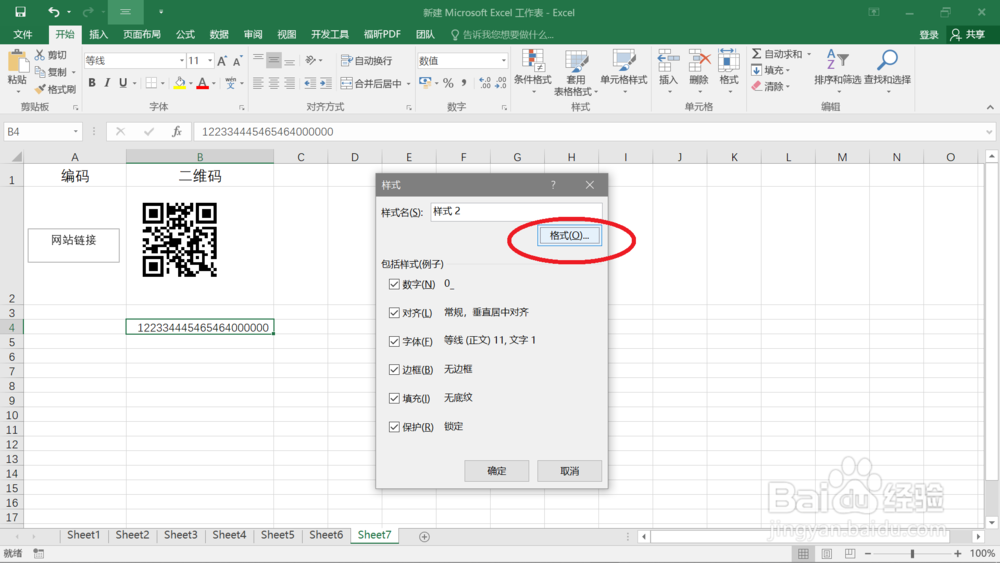Switch to Page Layout view in status bar
Image resolution: width=1000 pixels, height=563 pixels.
click(827, 553)
